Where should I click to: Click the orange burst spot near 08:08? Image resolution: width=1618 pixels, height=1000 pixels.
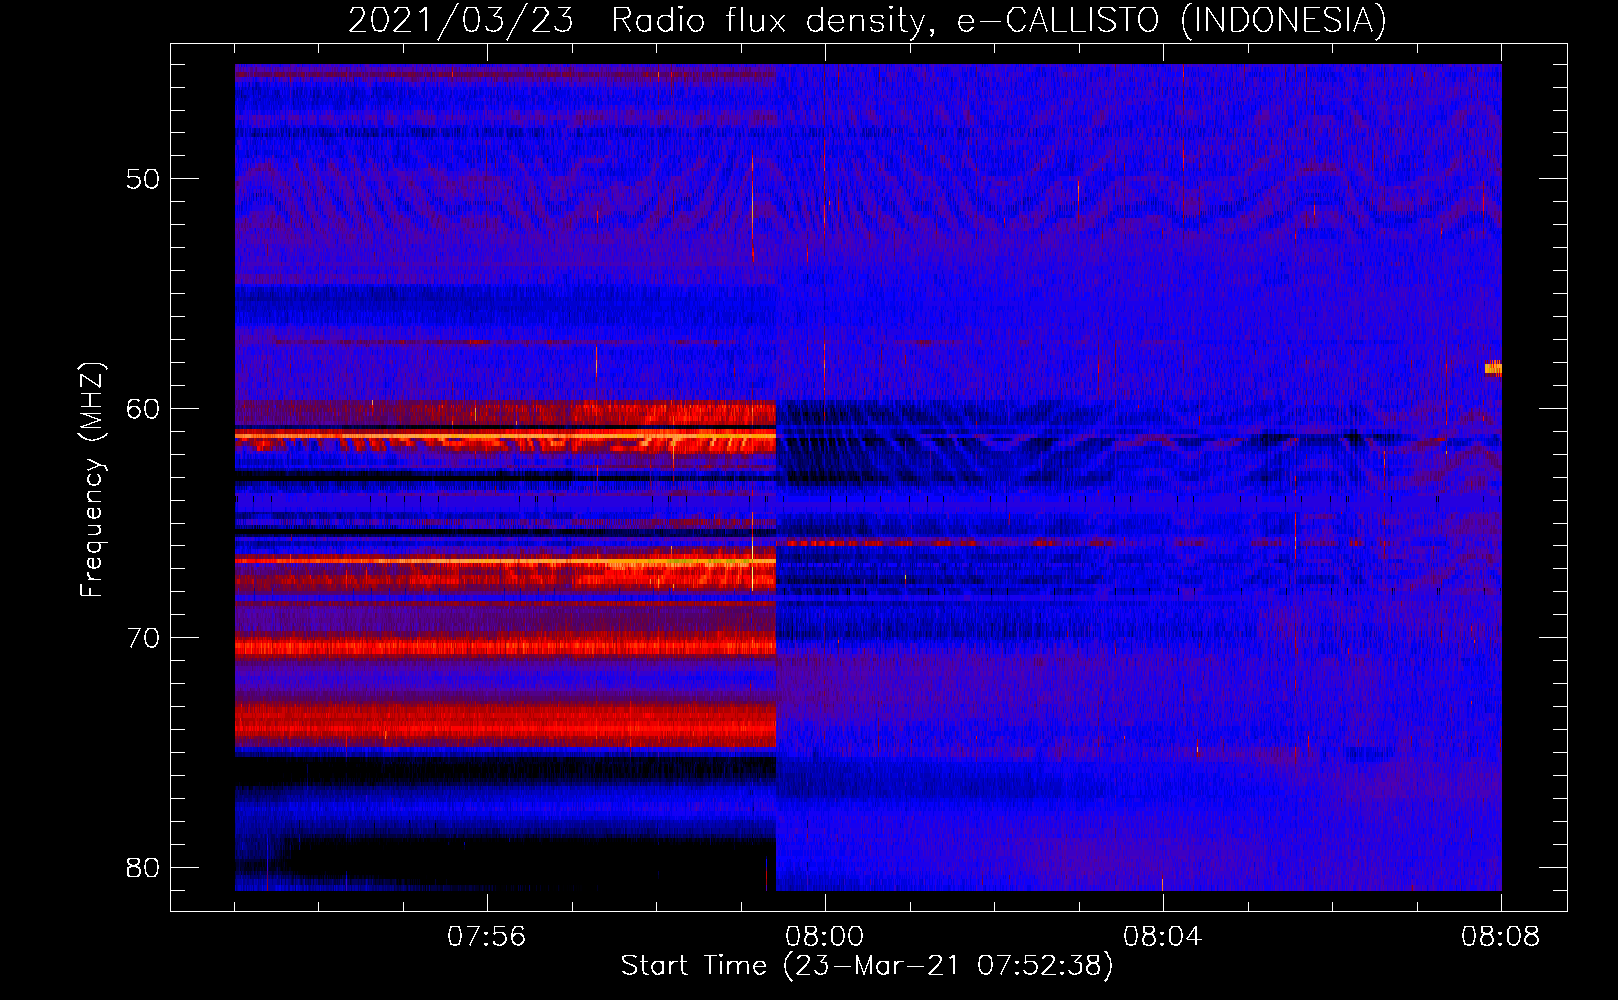(x=1493, y=368)
